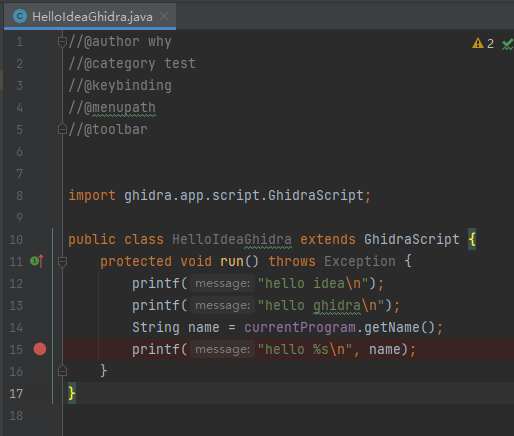This screenshot has width=514, height=436.
Task: Click the message: parameter hint on line 12
Action: click(222, 283)
